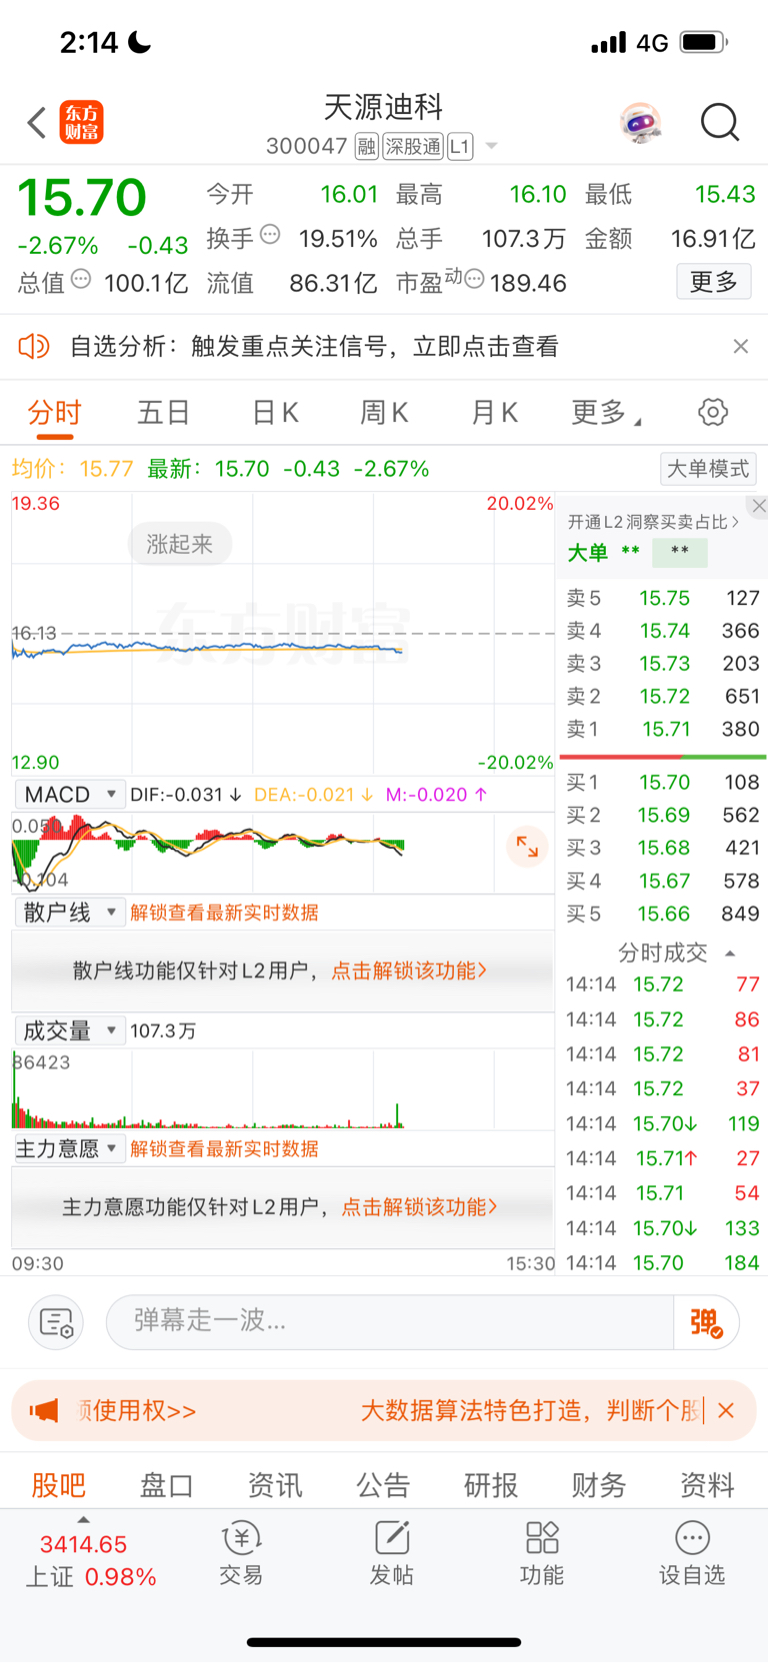This screenshot has width=768, height=1663.
Task: Expand the stock code dropdown arrow
Action: [491, 147]
